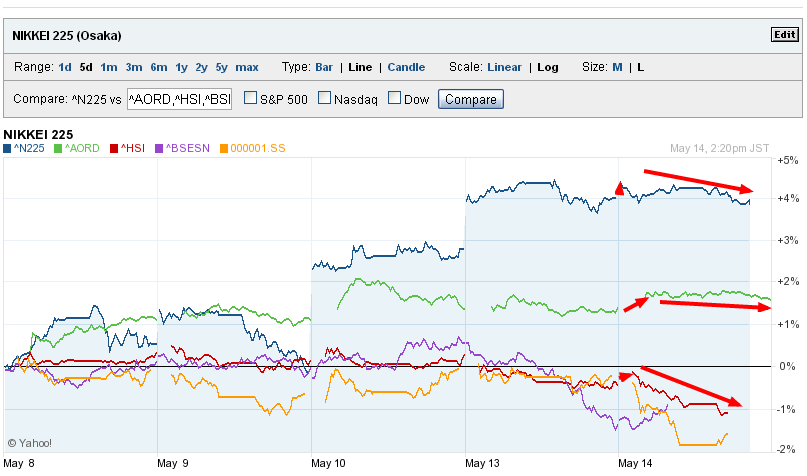Show the 1y range
This screenshot has width=807, height=476.
(x=181, y=68)
